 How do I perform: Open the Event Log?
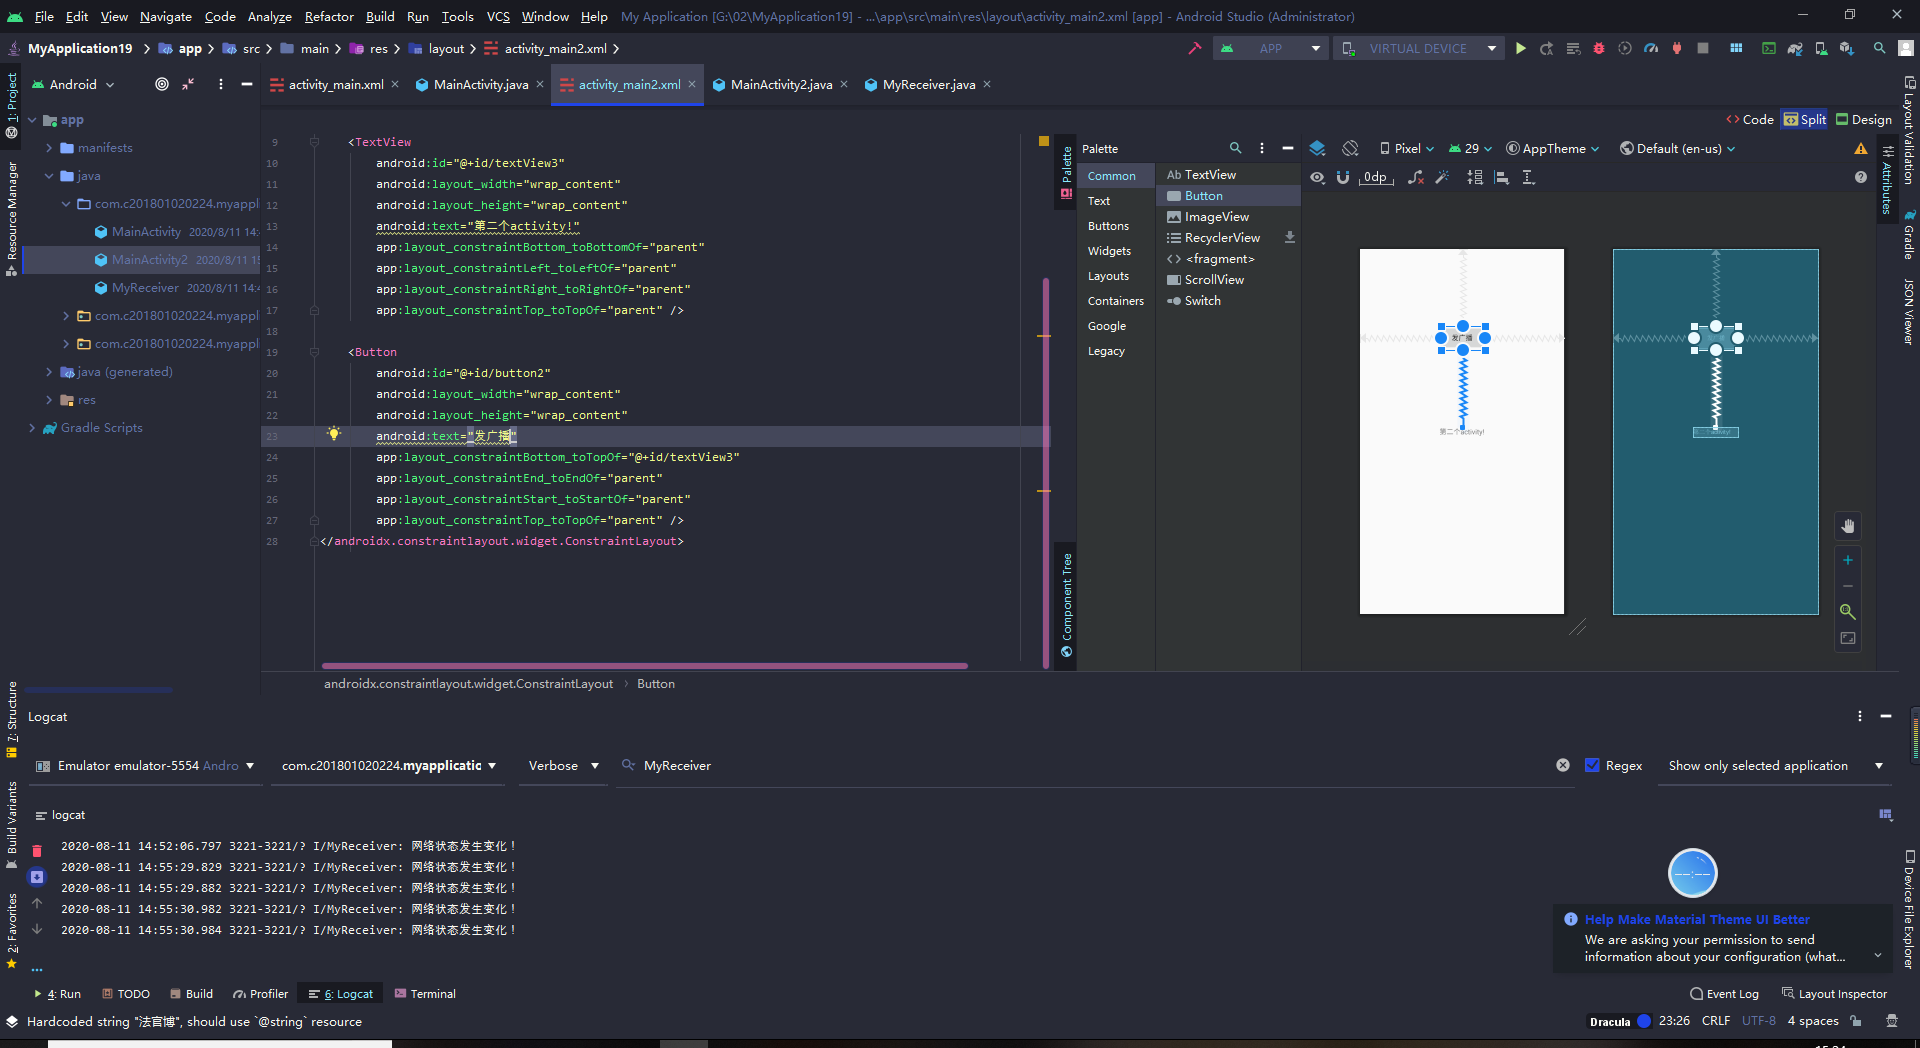coord(1724,993)
